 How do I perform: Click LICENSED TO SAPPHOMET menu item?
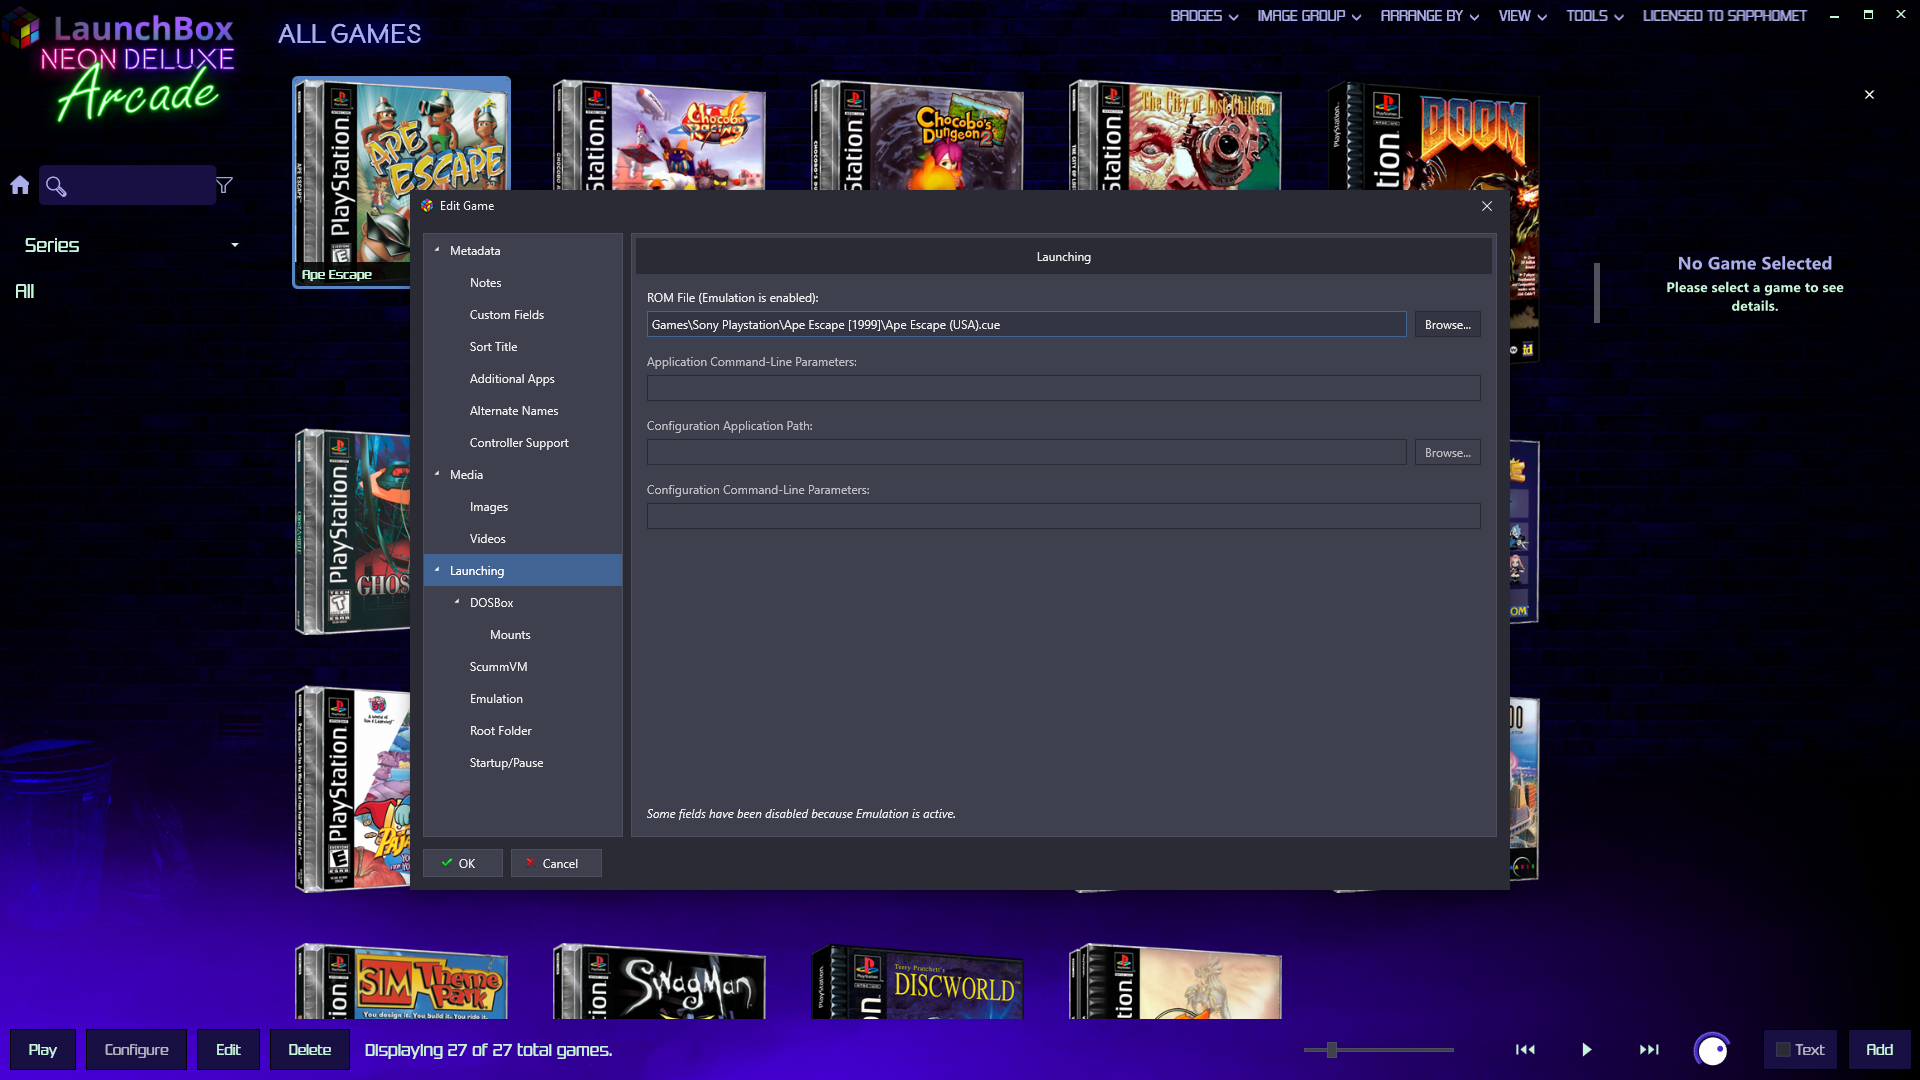tap(1724, 16)
